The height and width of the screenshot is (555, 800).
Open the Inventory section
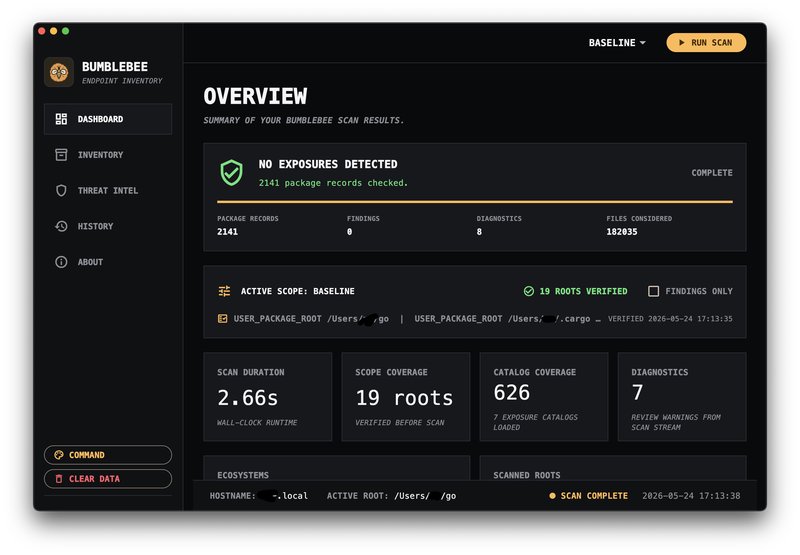(108, 155)
